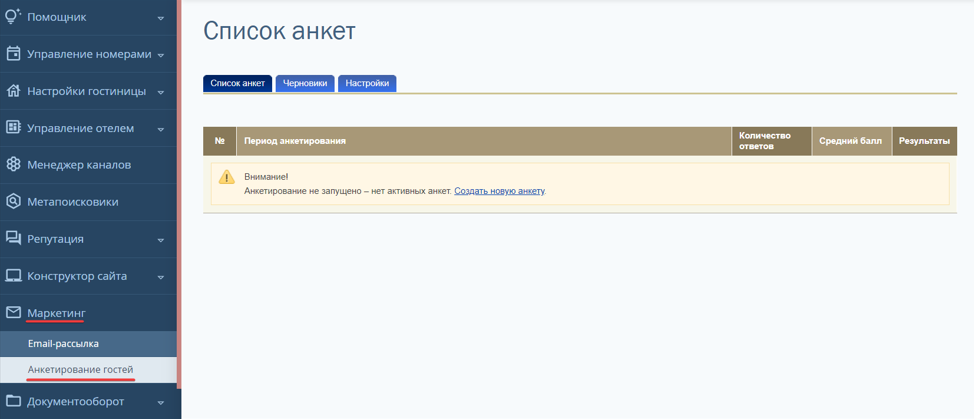Switch to the Черновики tab
The width and height of the screenshot is (974, 419).
(x=305, y=83)
